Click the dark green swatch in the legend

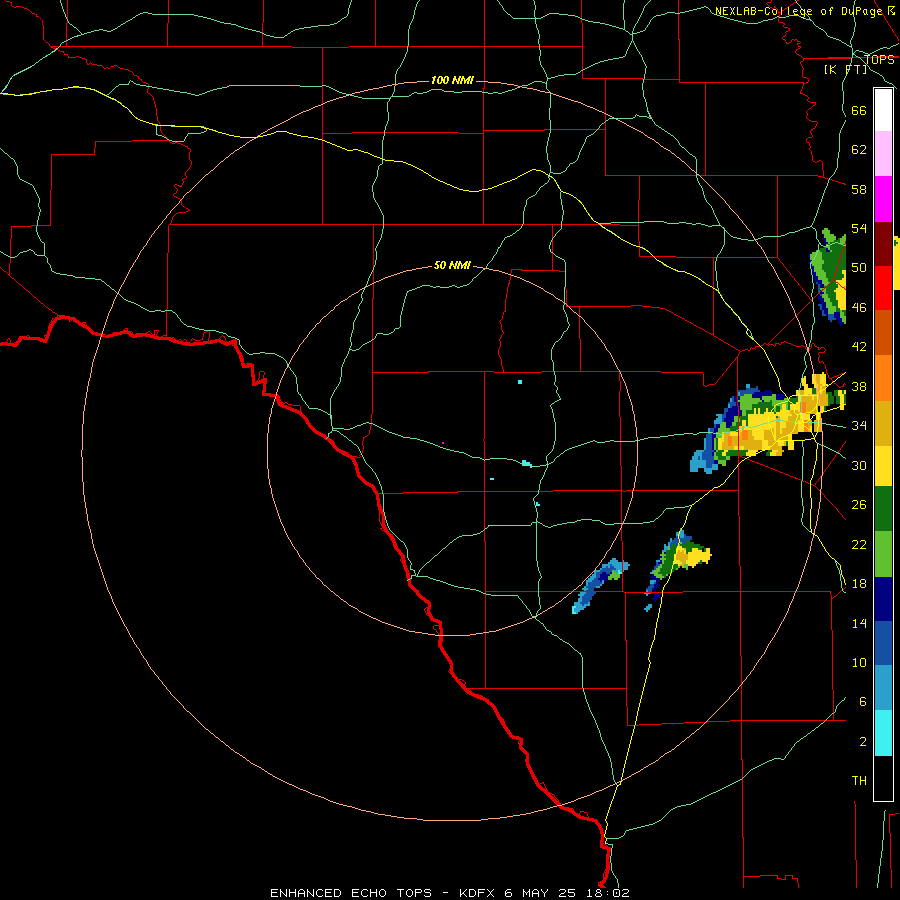(883, 509)
